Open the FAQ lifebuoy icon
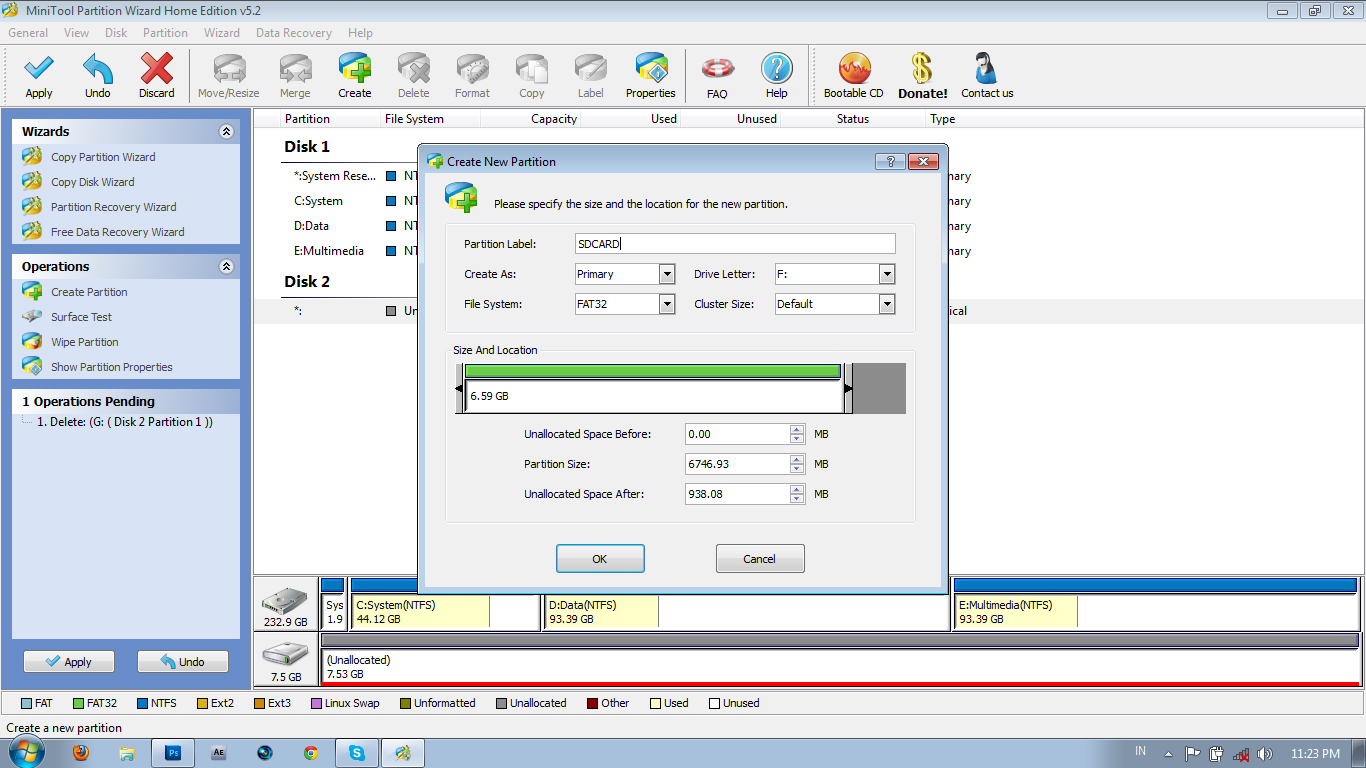This screenshot has width=1366, height=768. [x=717, y=69]
